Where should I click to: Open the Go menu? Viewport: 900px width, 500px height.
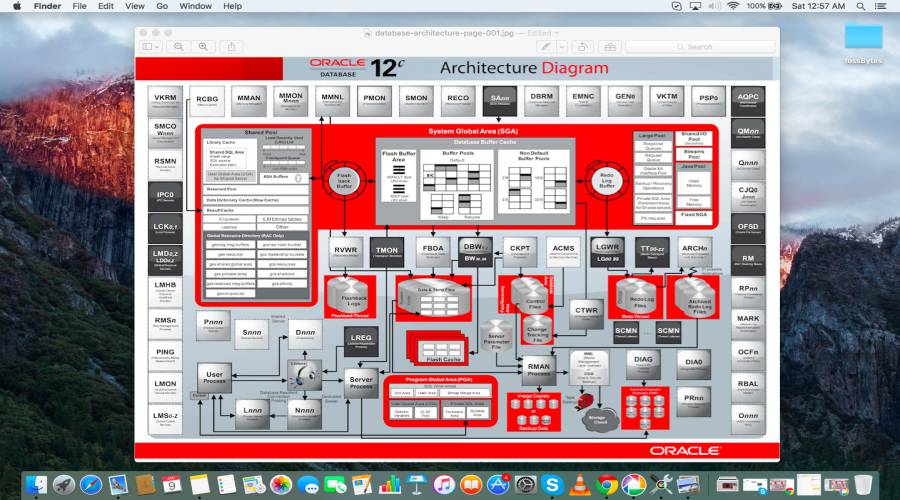pos(162,6)
